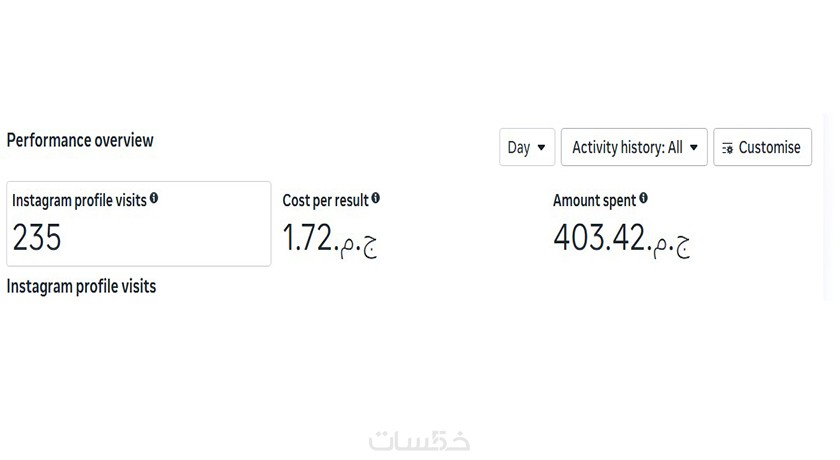
Task: Click the Cost per result label
Action: (x=325, y=200)
